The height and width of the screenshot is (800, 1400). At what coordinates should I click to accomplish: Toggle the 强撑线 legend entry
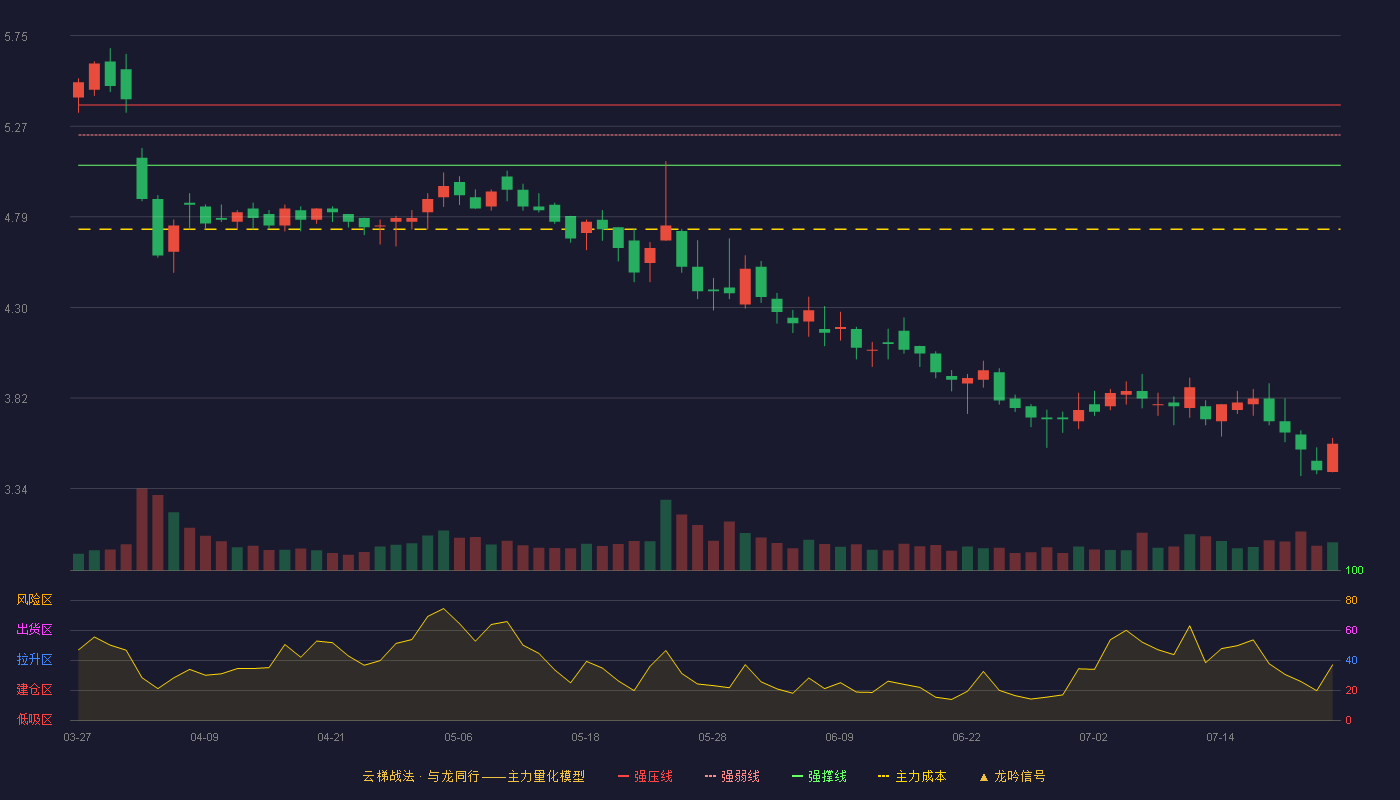click(819, 776)
